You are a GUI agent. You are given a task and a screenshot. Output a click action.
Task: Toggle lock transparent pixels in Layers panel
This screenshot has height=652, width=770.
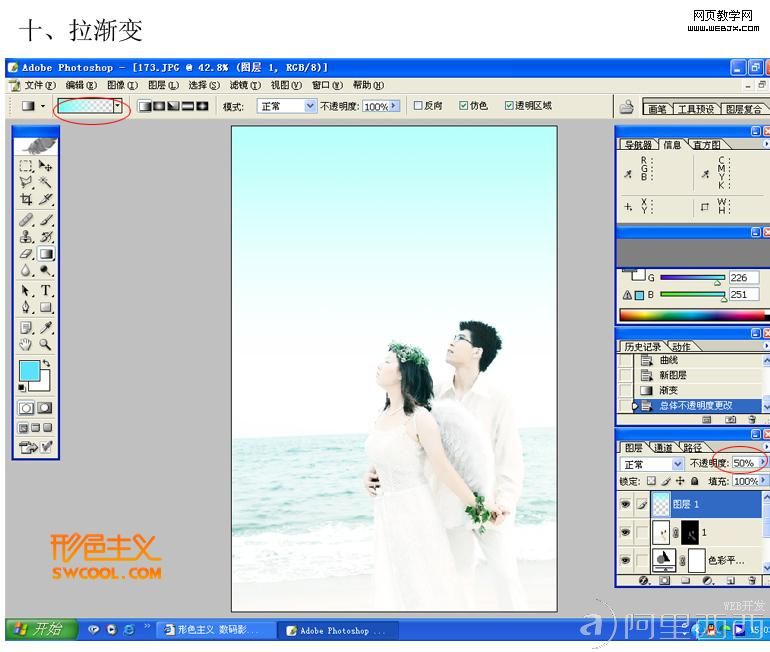651,481
